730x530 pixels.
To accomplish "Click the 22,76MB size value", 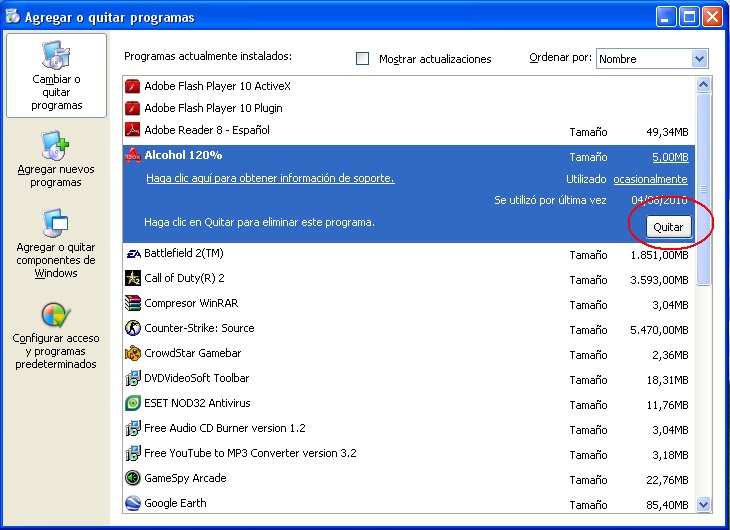I will click(667, 480).
